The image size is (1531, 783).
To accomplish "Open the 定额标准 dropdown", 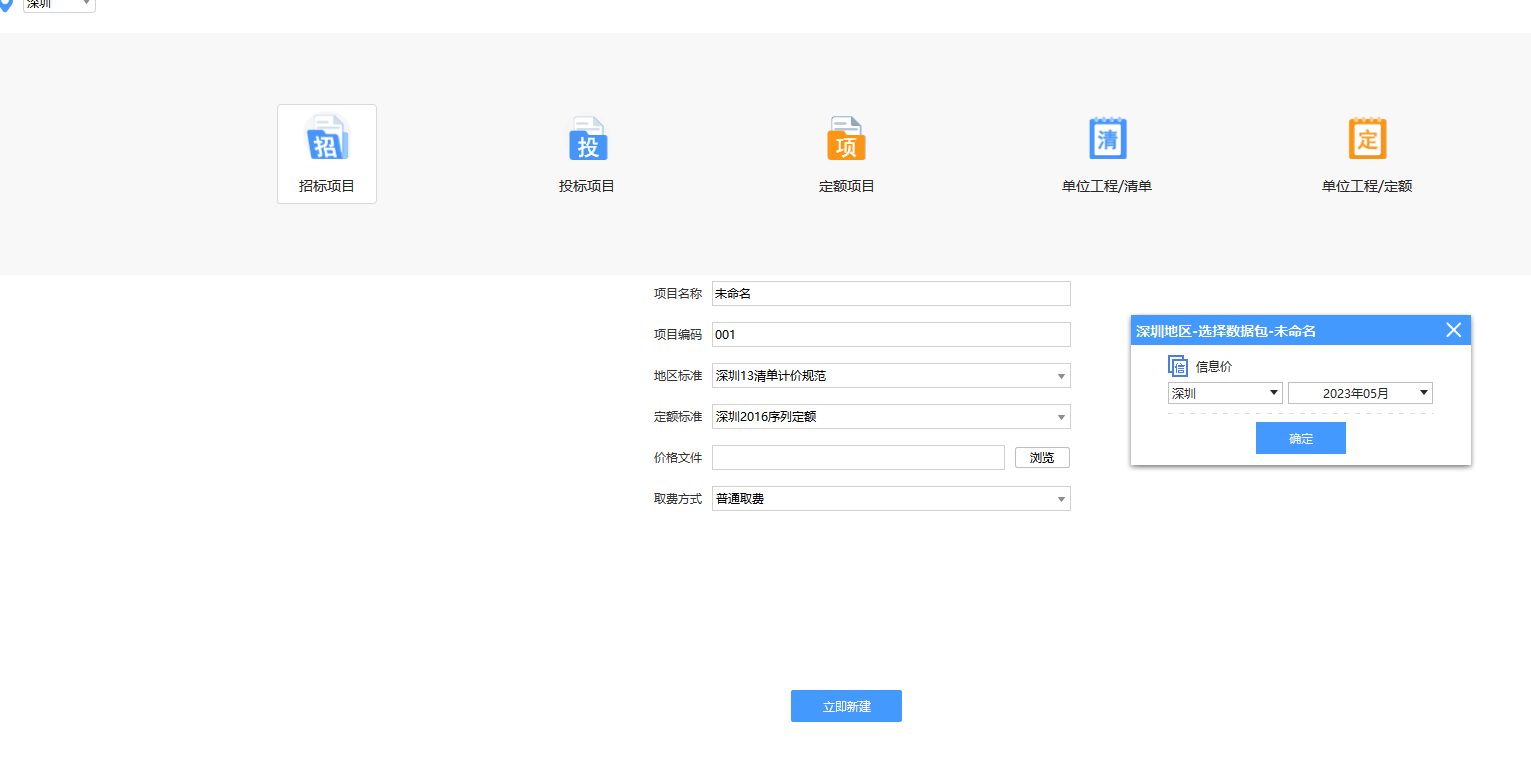I will (x=891, y=416).
